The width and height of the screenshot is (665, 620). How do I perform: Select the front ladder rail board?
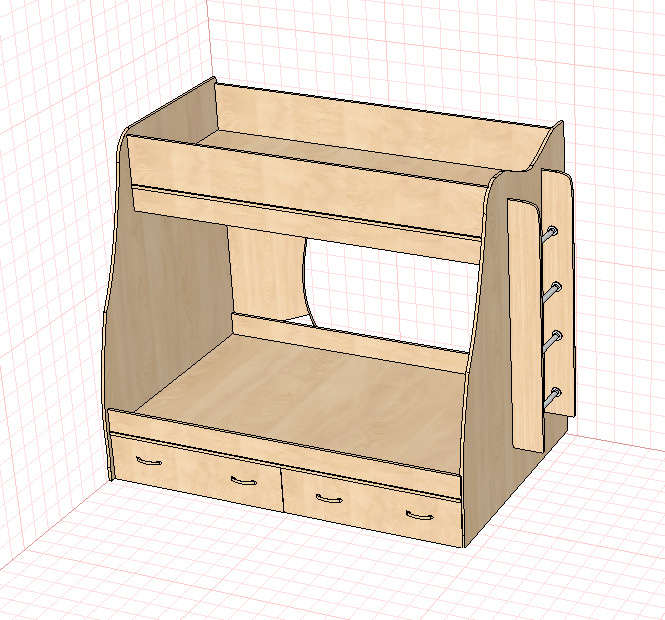pyautogui.click(x=525, y=324)
